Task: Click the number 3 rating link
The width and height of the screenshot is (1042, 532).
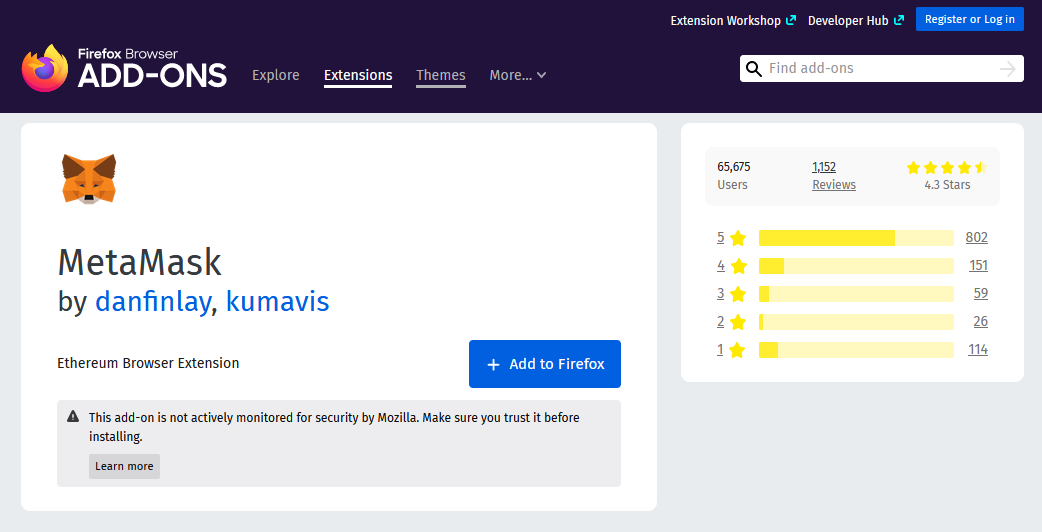Action: 720,293
